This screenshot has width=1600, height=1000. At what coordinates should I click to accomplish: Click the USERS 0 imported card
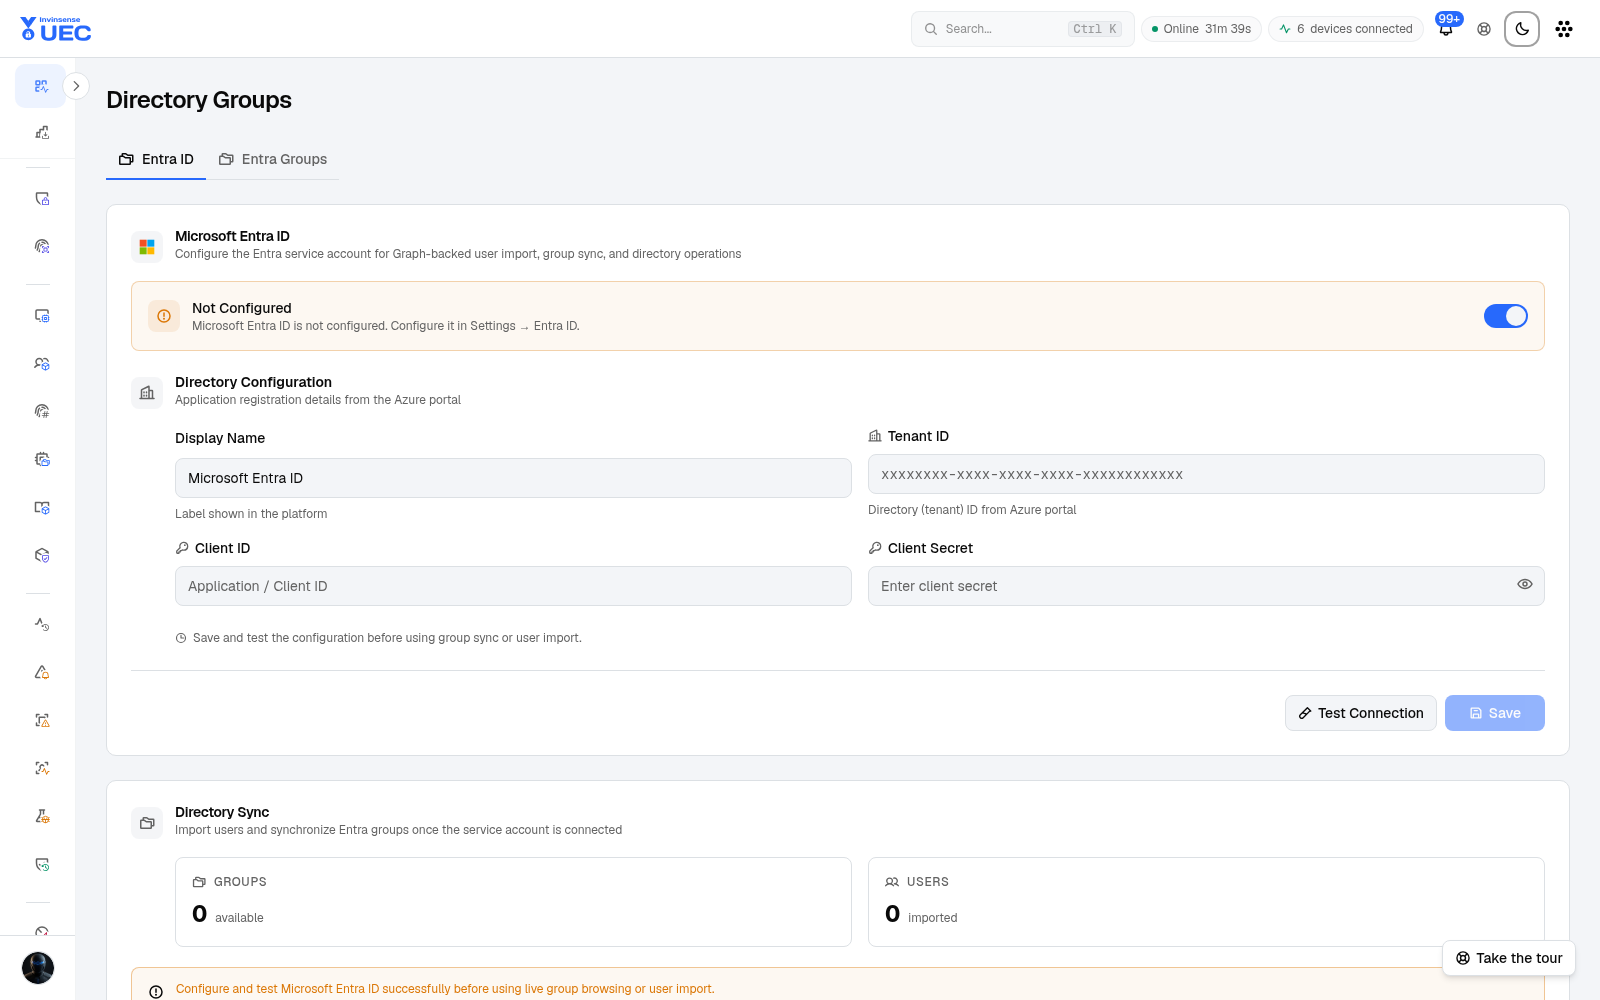tap(1206, 902)
